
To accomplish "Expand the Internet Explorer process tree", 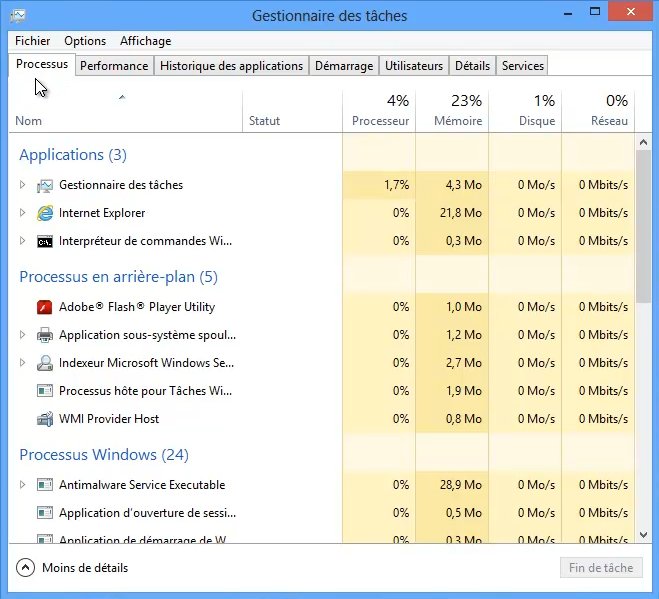I will click(23, 213).
